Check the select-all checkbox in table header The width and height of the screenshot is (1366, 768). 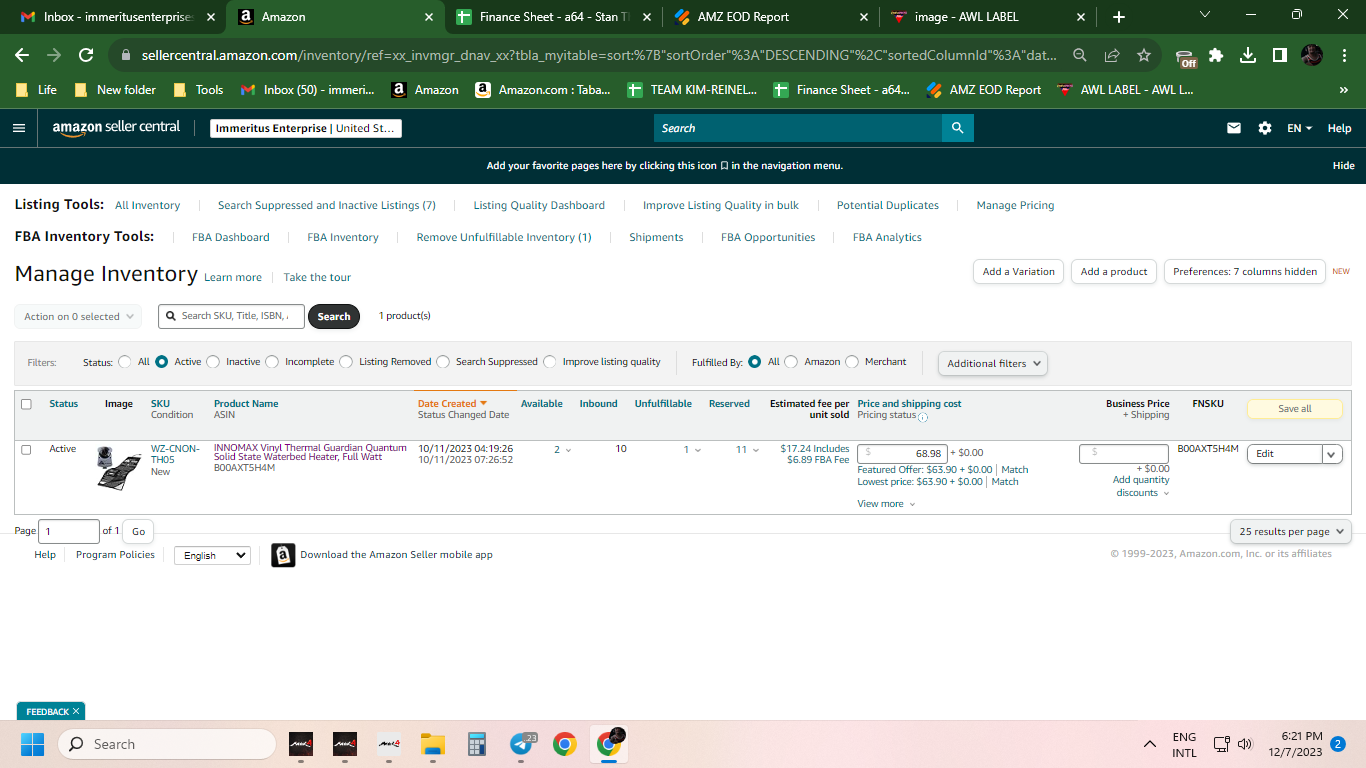tap(26, 404)
